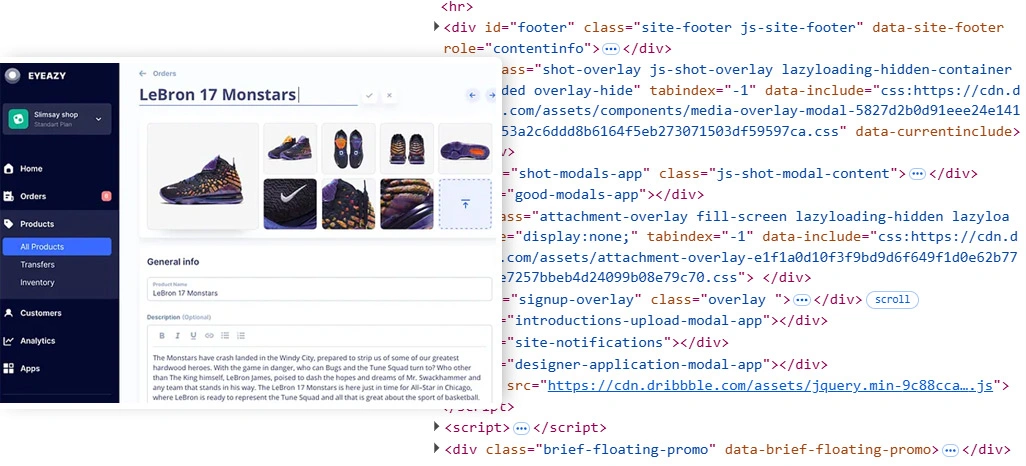Go to next product arrow

(x=491, y=96)
